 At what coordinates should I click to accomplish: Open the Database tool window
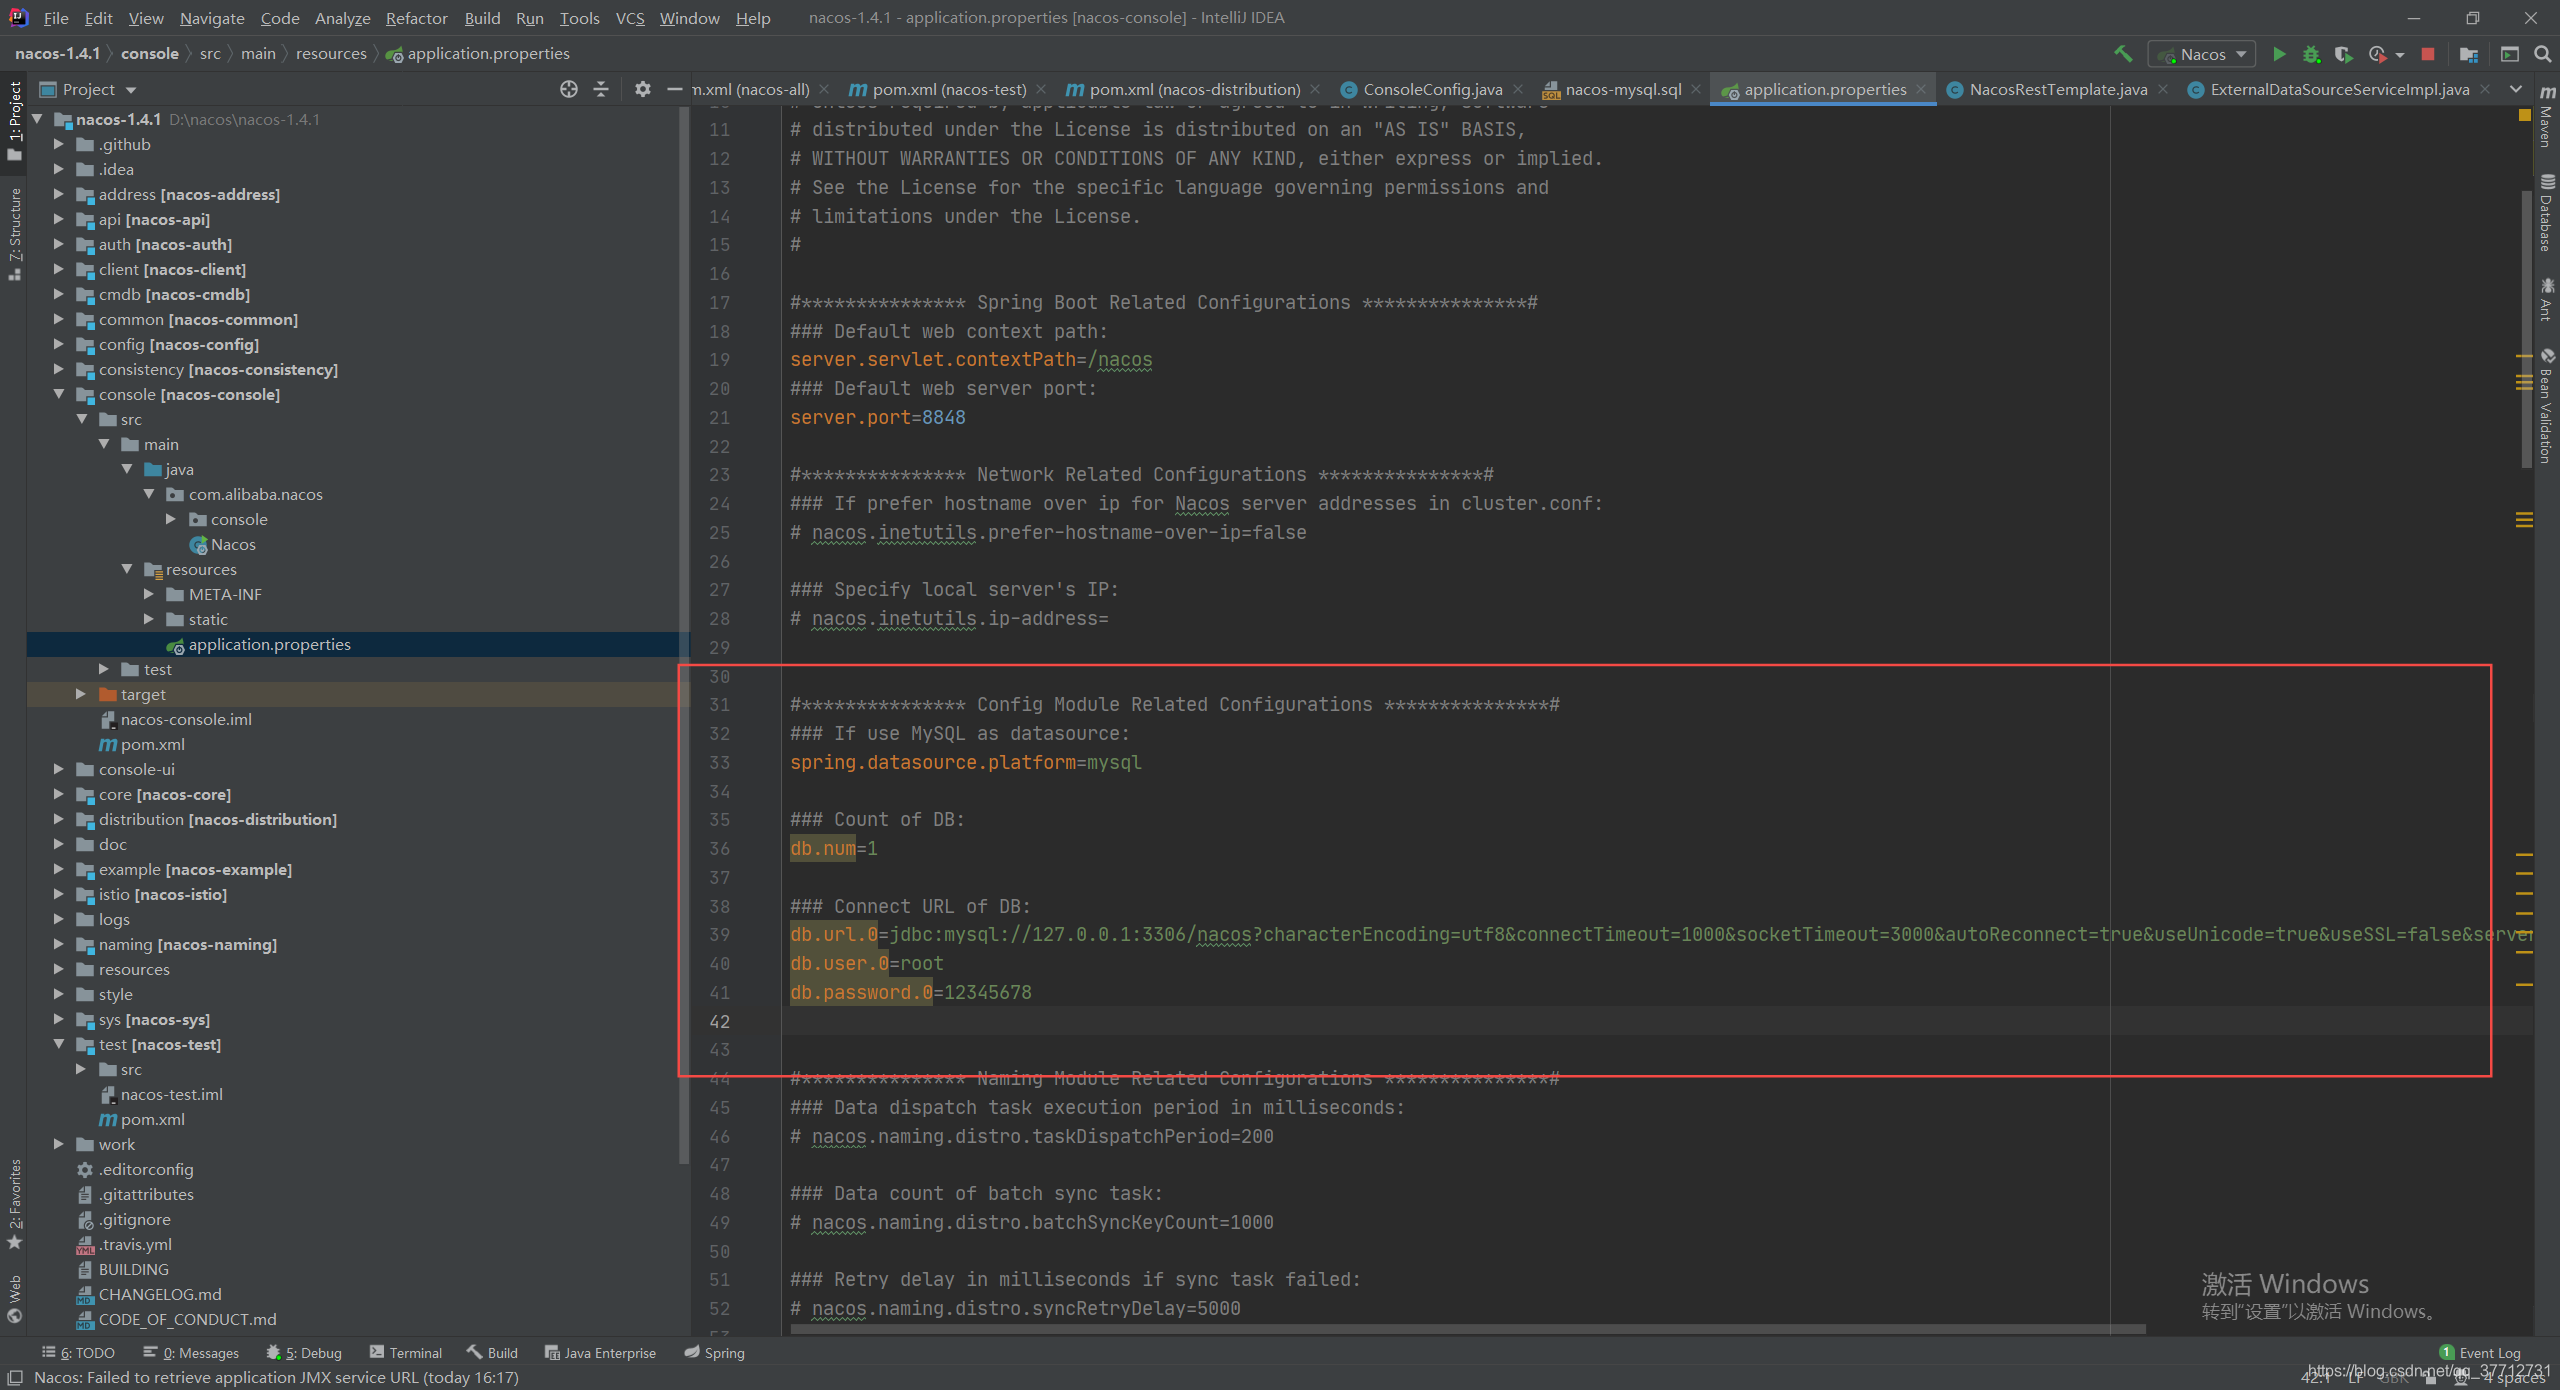(x=2548, y=213)
